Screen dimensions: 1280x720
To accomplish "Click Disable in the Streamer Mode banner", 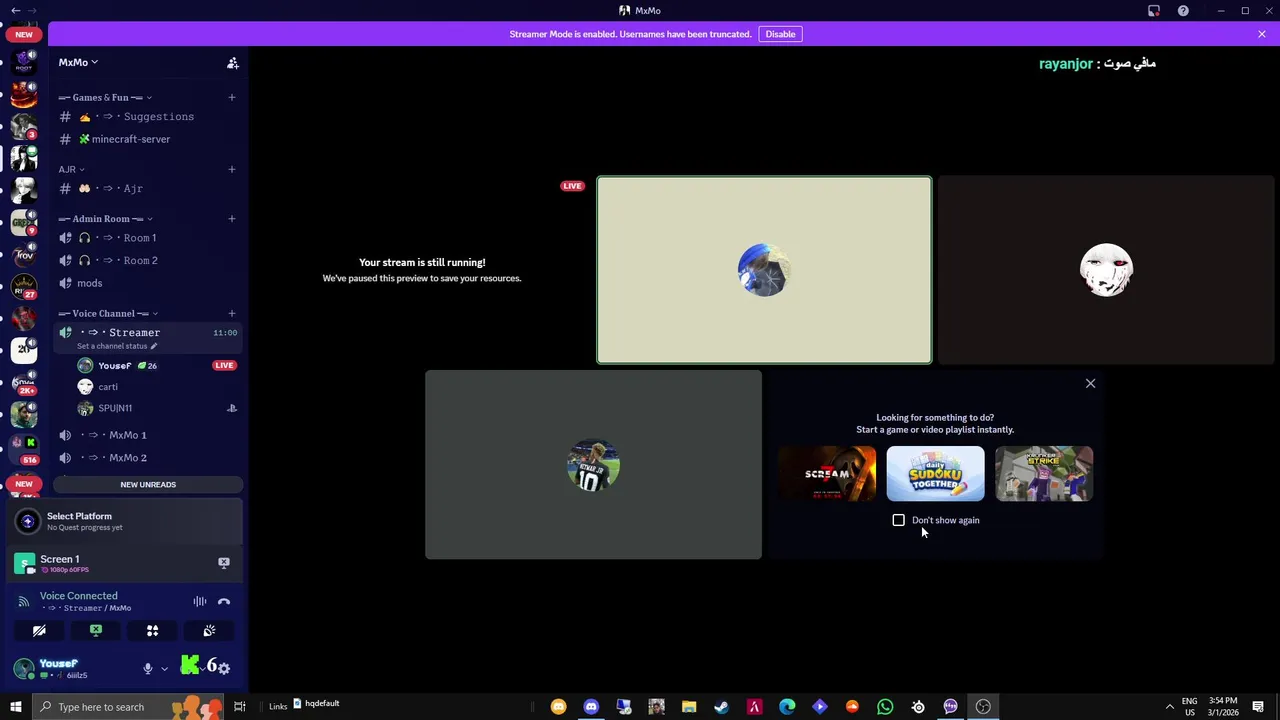I will click(x=780, y=34).
